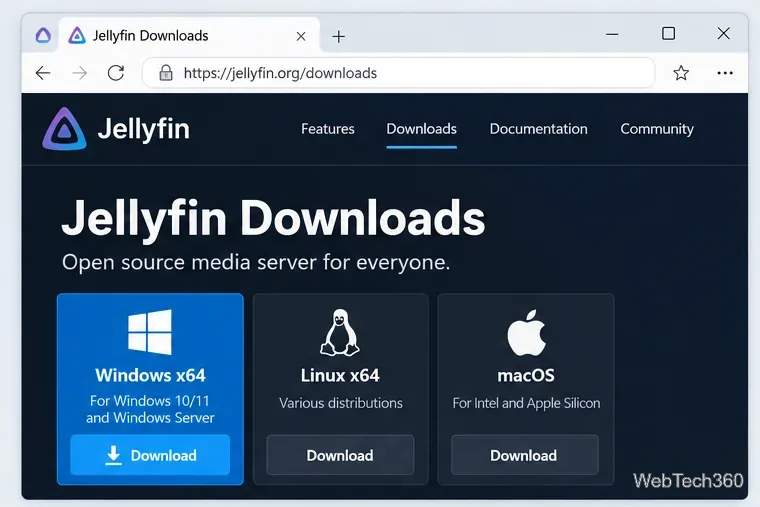Click the profile icon left of the tab
This screenshot has width=760, height=507.
[x=43, y=35]
